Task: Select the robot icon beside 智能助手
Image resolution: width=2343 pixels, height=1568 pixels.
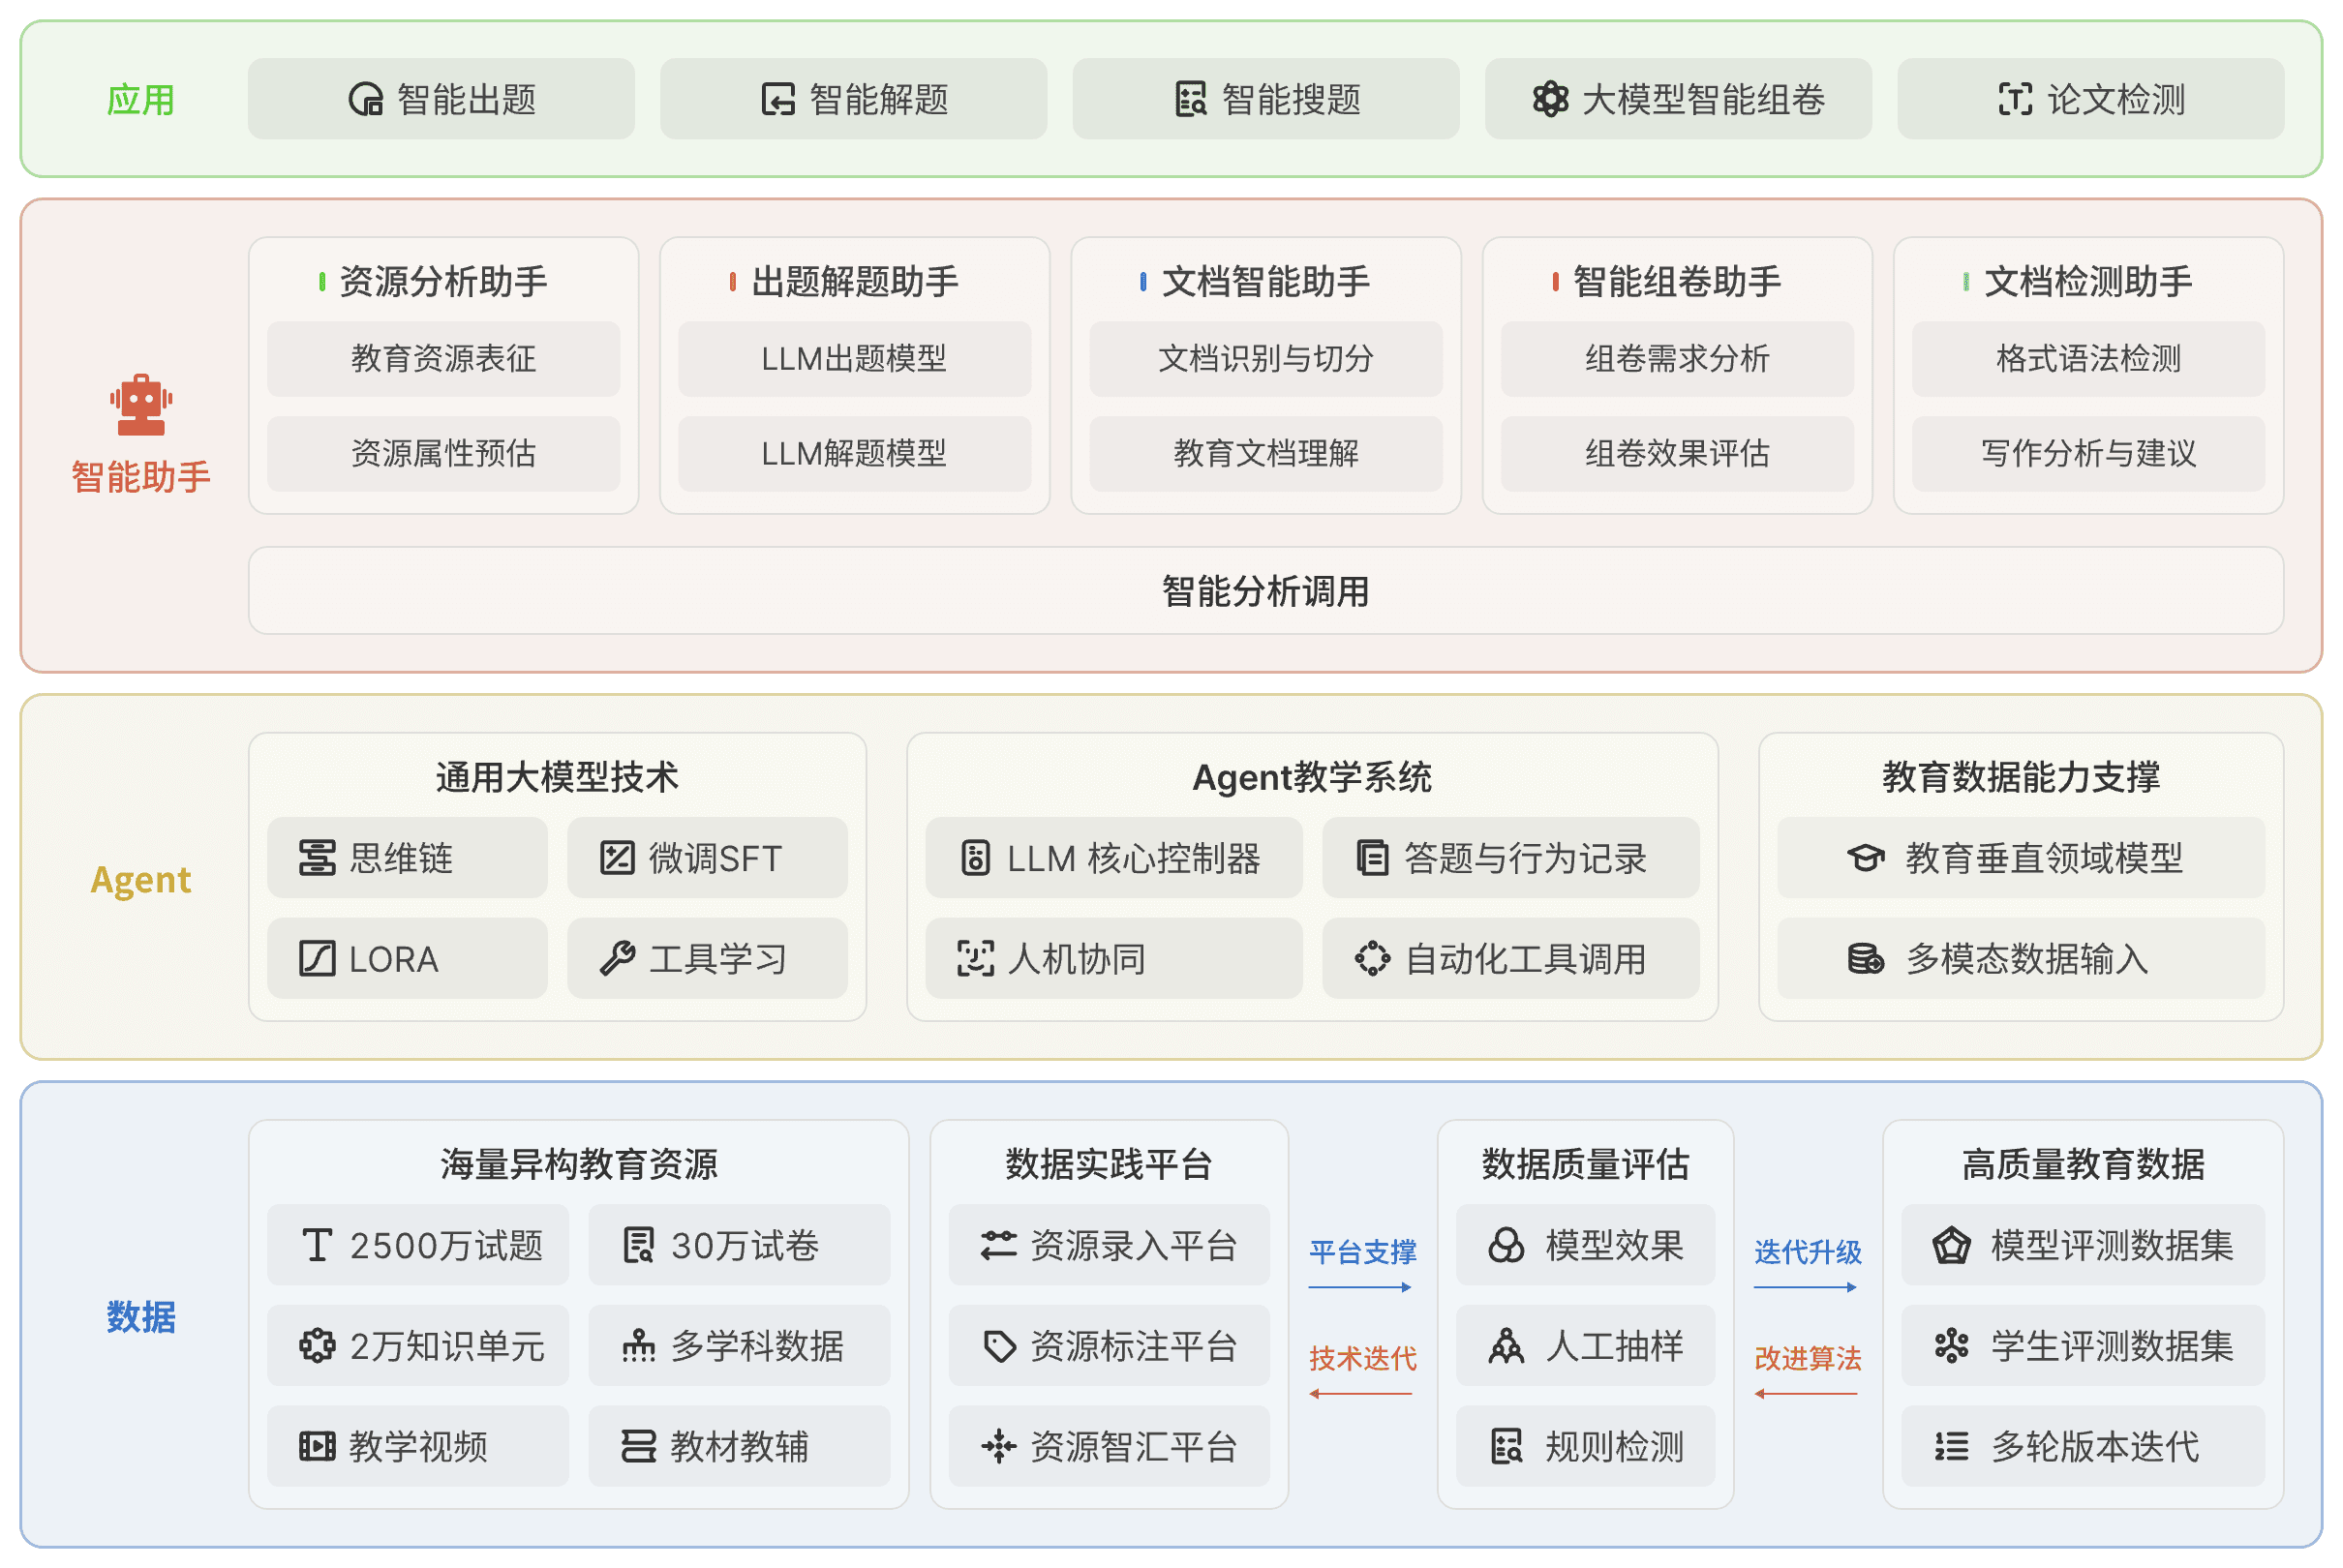Action: coord(140,407)
